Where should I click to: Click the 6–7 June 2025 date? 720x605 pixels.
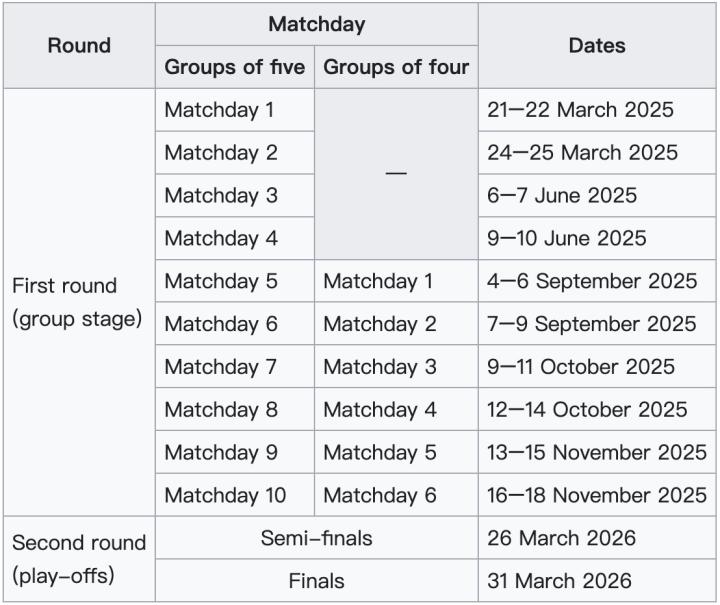pos(562,196)
